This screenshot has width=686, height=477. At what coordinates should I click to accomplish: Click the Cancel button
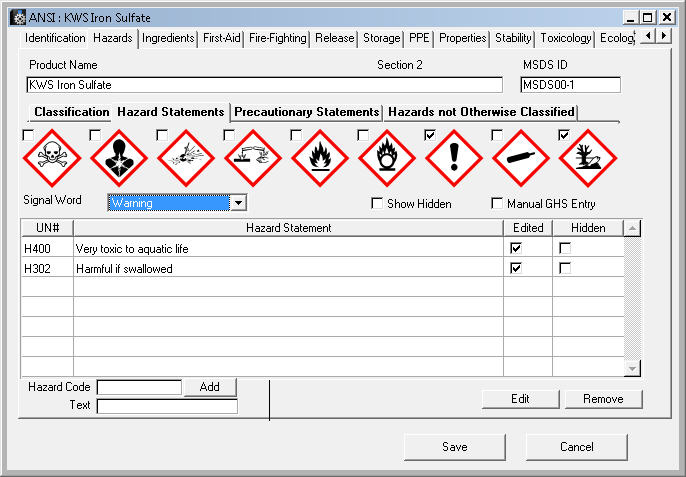click(x=577, y=447)
